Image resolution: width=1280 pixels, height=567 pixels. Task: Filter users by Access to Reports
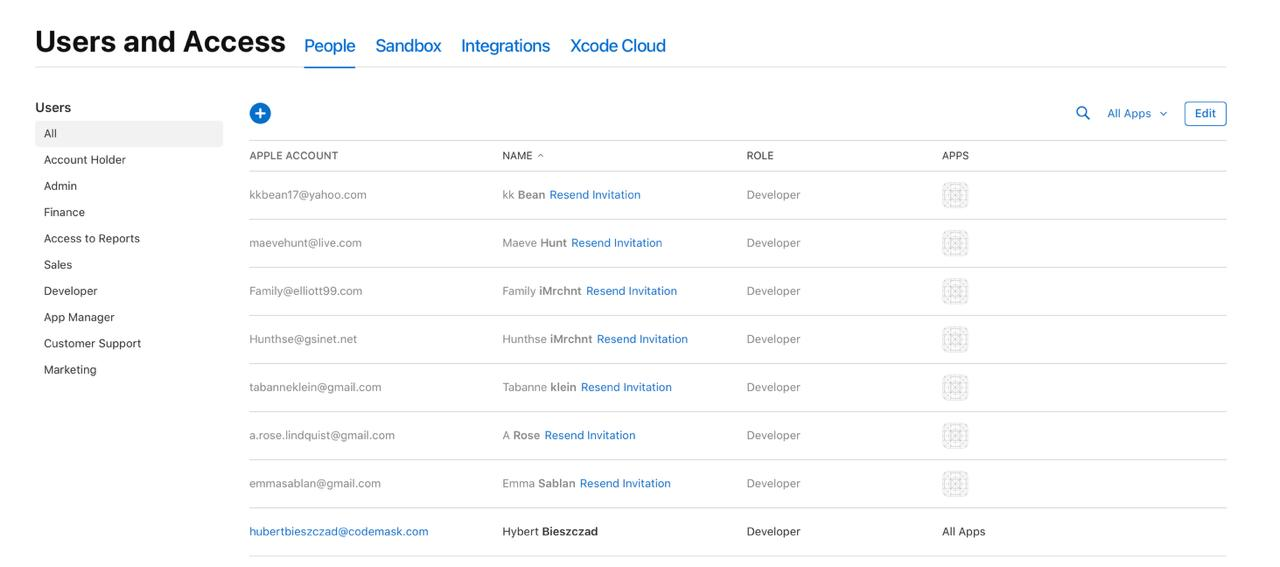pyautogui.click(x=92, y=238)
